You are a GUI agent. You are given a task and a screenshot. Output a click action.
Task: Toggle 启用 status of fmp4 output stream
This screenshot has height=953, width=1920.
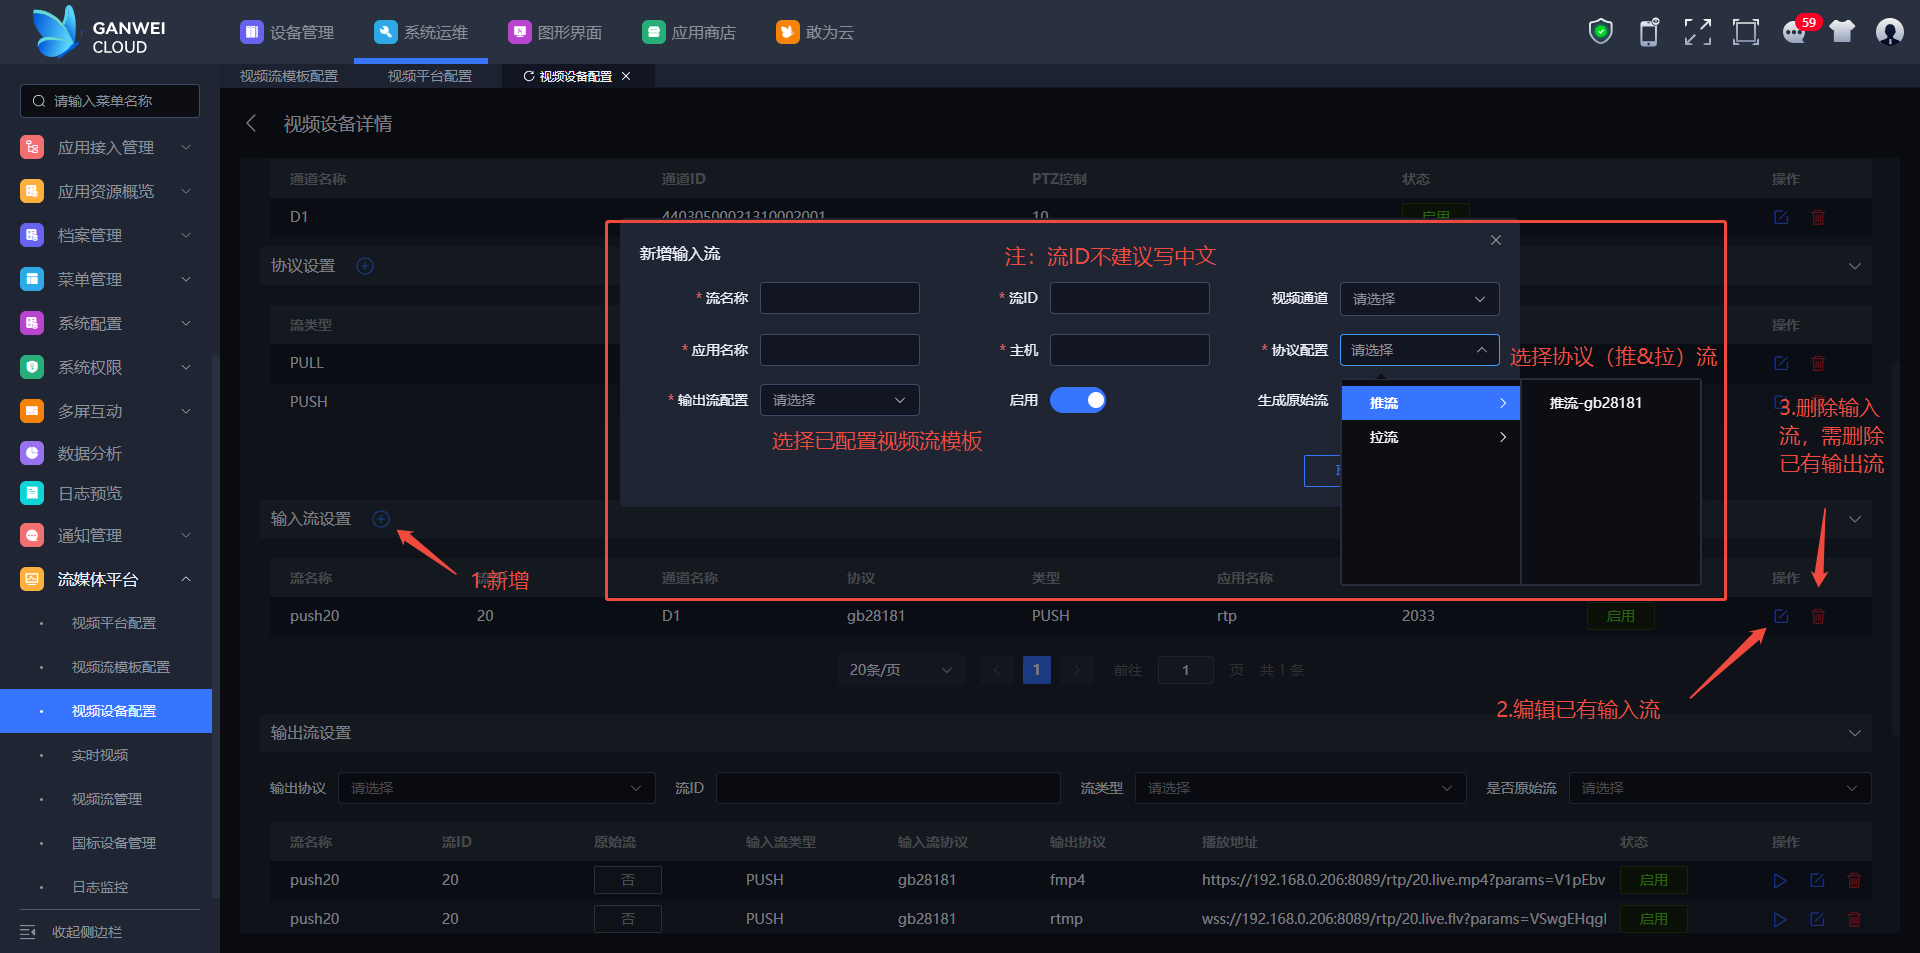click(x=1653, y=880)
